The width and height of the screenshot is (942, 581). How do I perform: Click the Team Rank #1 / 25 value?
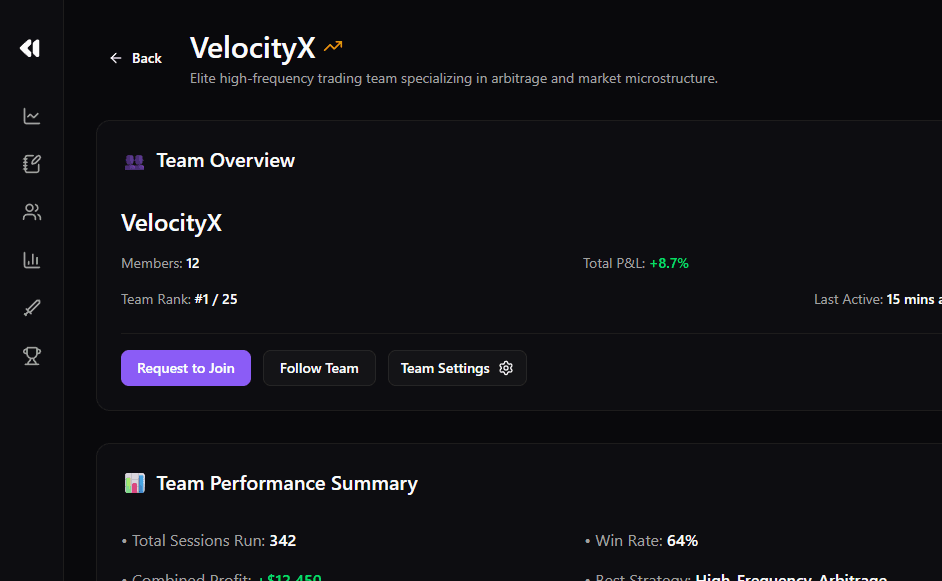216,299
